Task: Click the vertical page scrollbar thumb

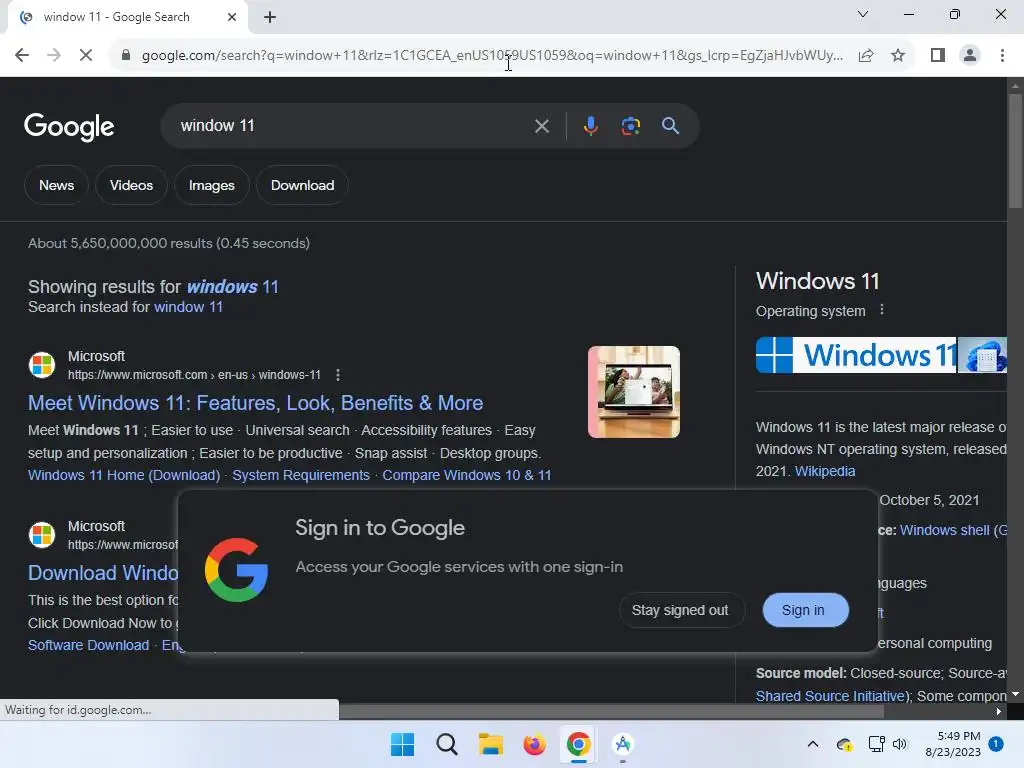Action: (1015, 152)
